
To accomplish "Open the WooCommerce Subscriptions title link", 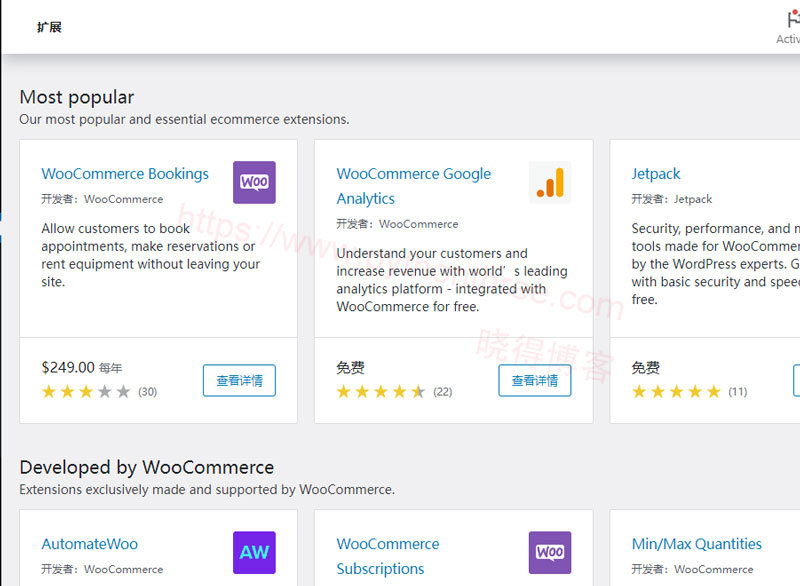I will [x=388, y=556].
